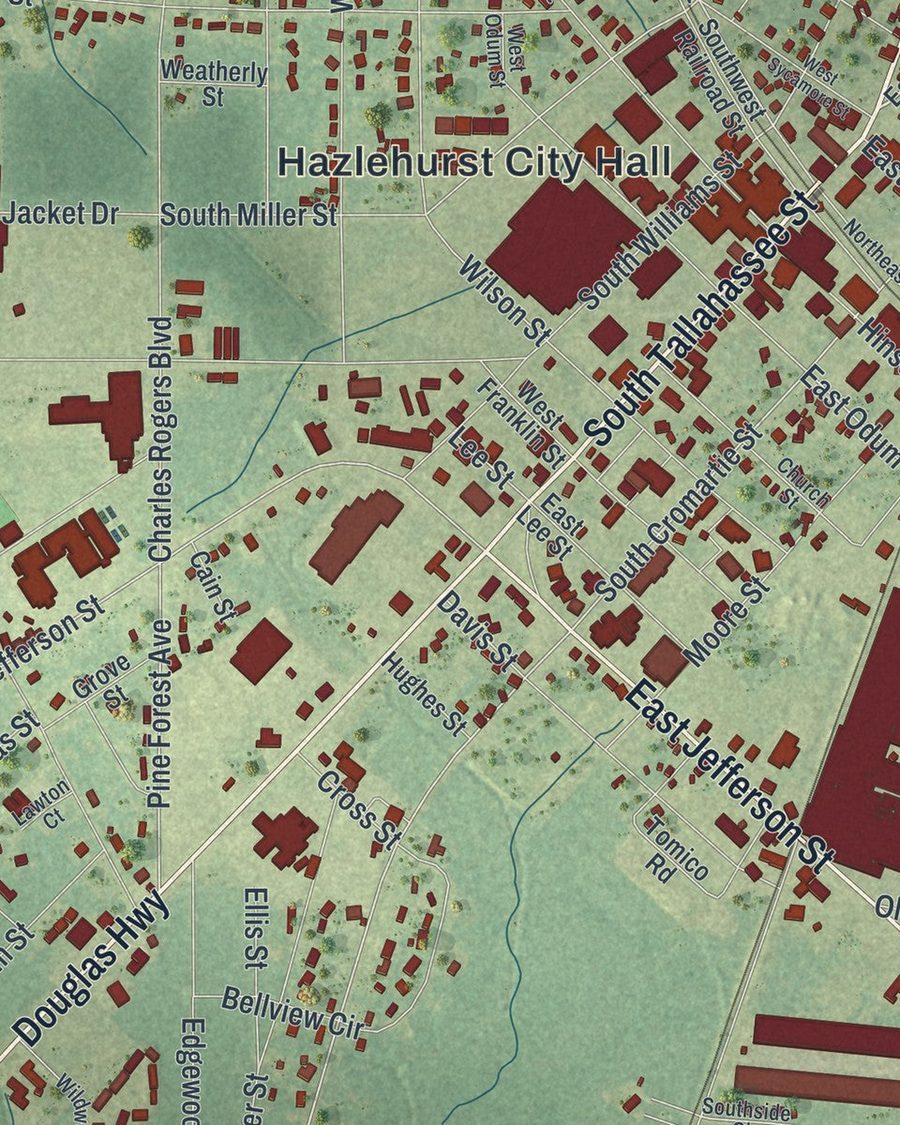Image resolution: width=900 pixels, height=1125 pixels.
Task: Select the Charles Rogers Blvd label
Action: tap(159, 438)
